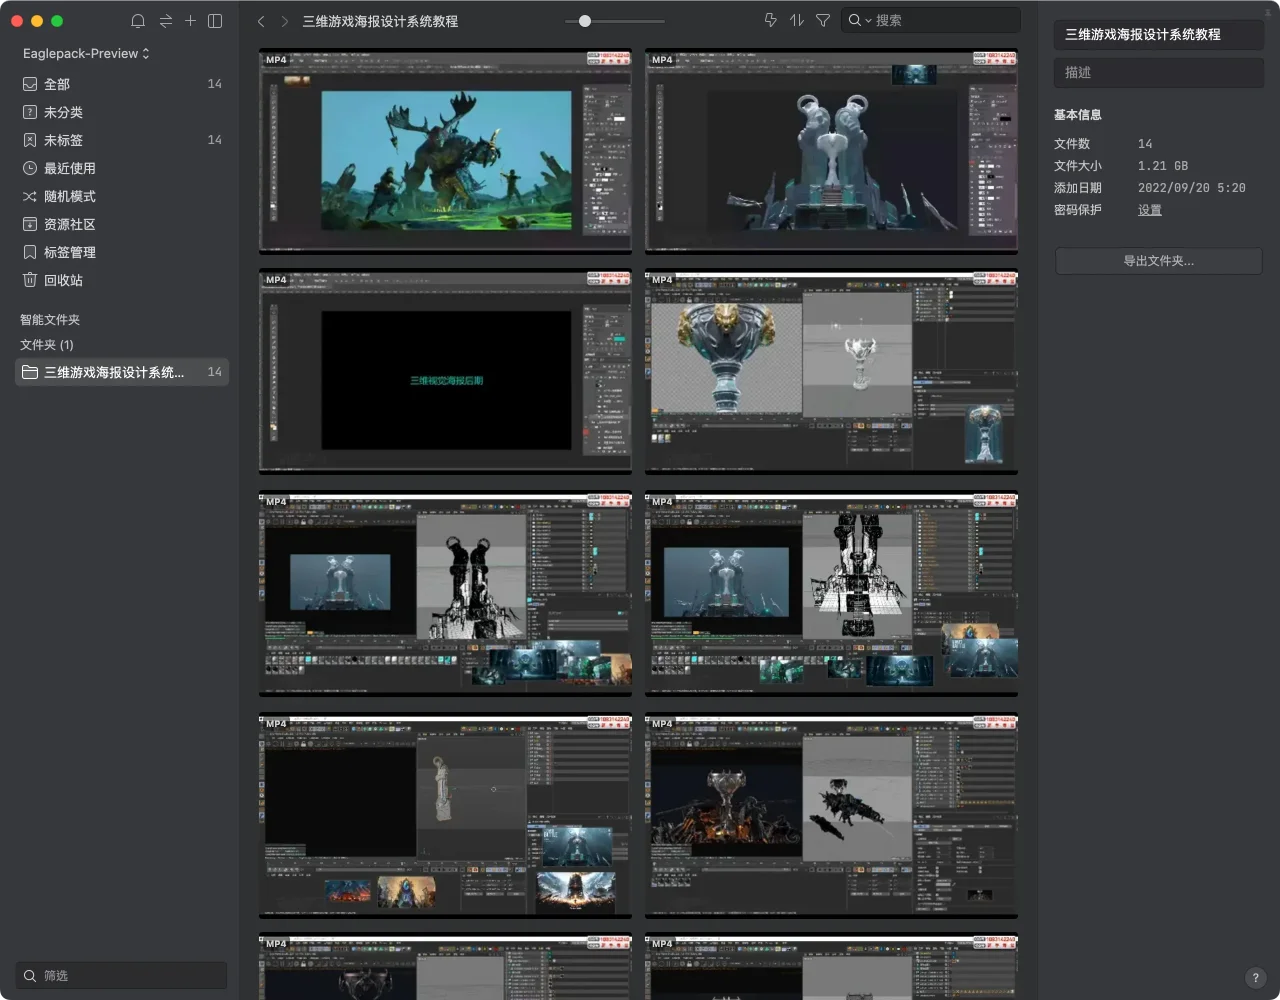Click the 智能文件夹 section header
This screenshot has height=1000, width=1280.
50,320
